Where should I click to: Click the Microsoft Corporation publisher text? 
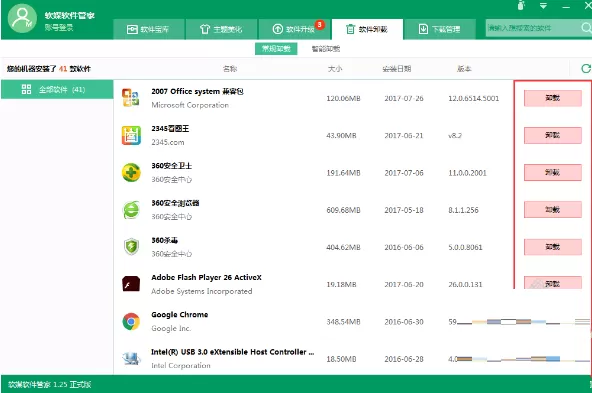[190, 105]
